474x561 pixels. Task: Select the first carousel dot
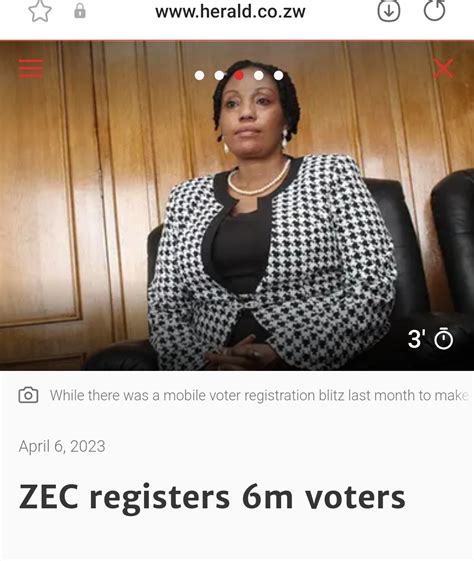[x=199, y=75]
